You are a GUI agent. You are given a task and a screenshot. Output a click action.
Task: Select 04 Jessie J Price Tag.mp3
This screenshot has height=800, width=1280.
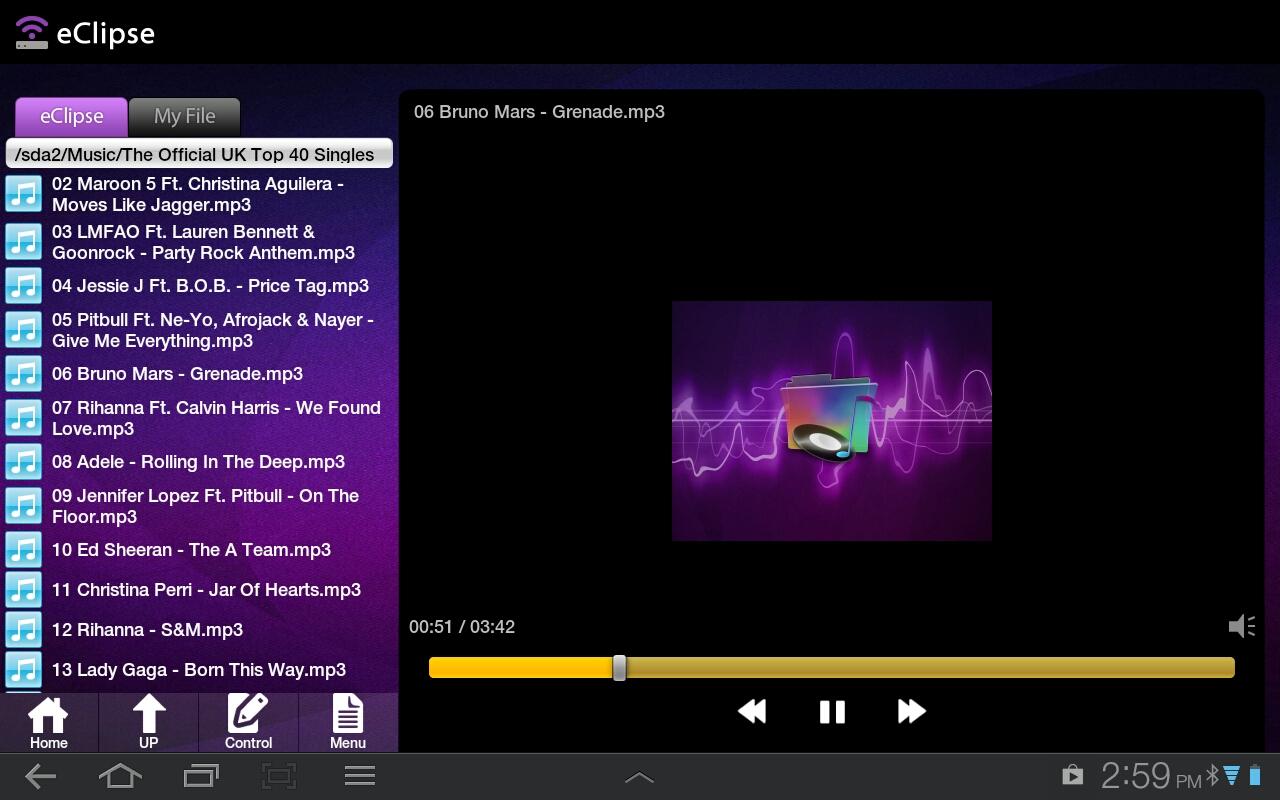coord(210,286)
